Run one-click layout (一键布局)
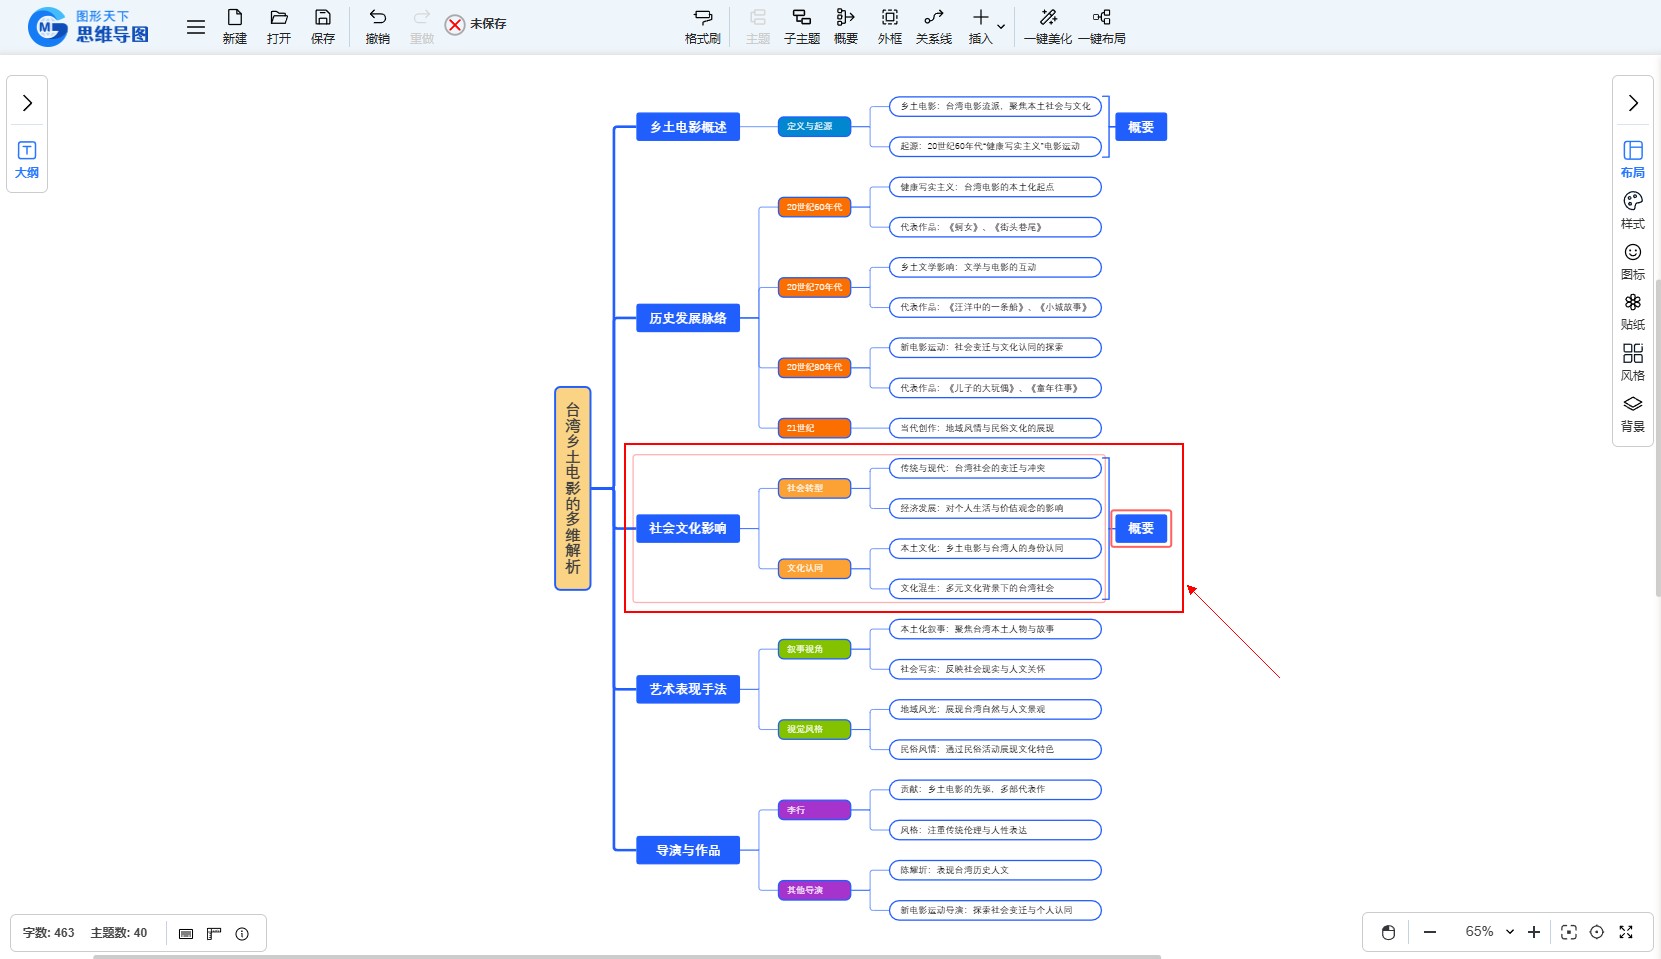Viewport: 1661px width, 959px height. coord(1101,26)
